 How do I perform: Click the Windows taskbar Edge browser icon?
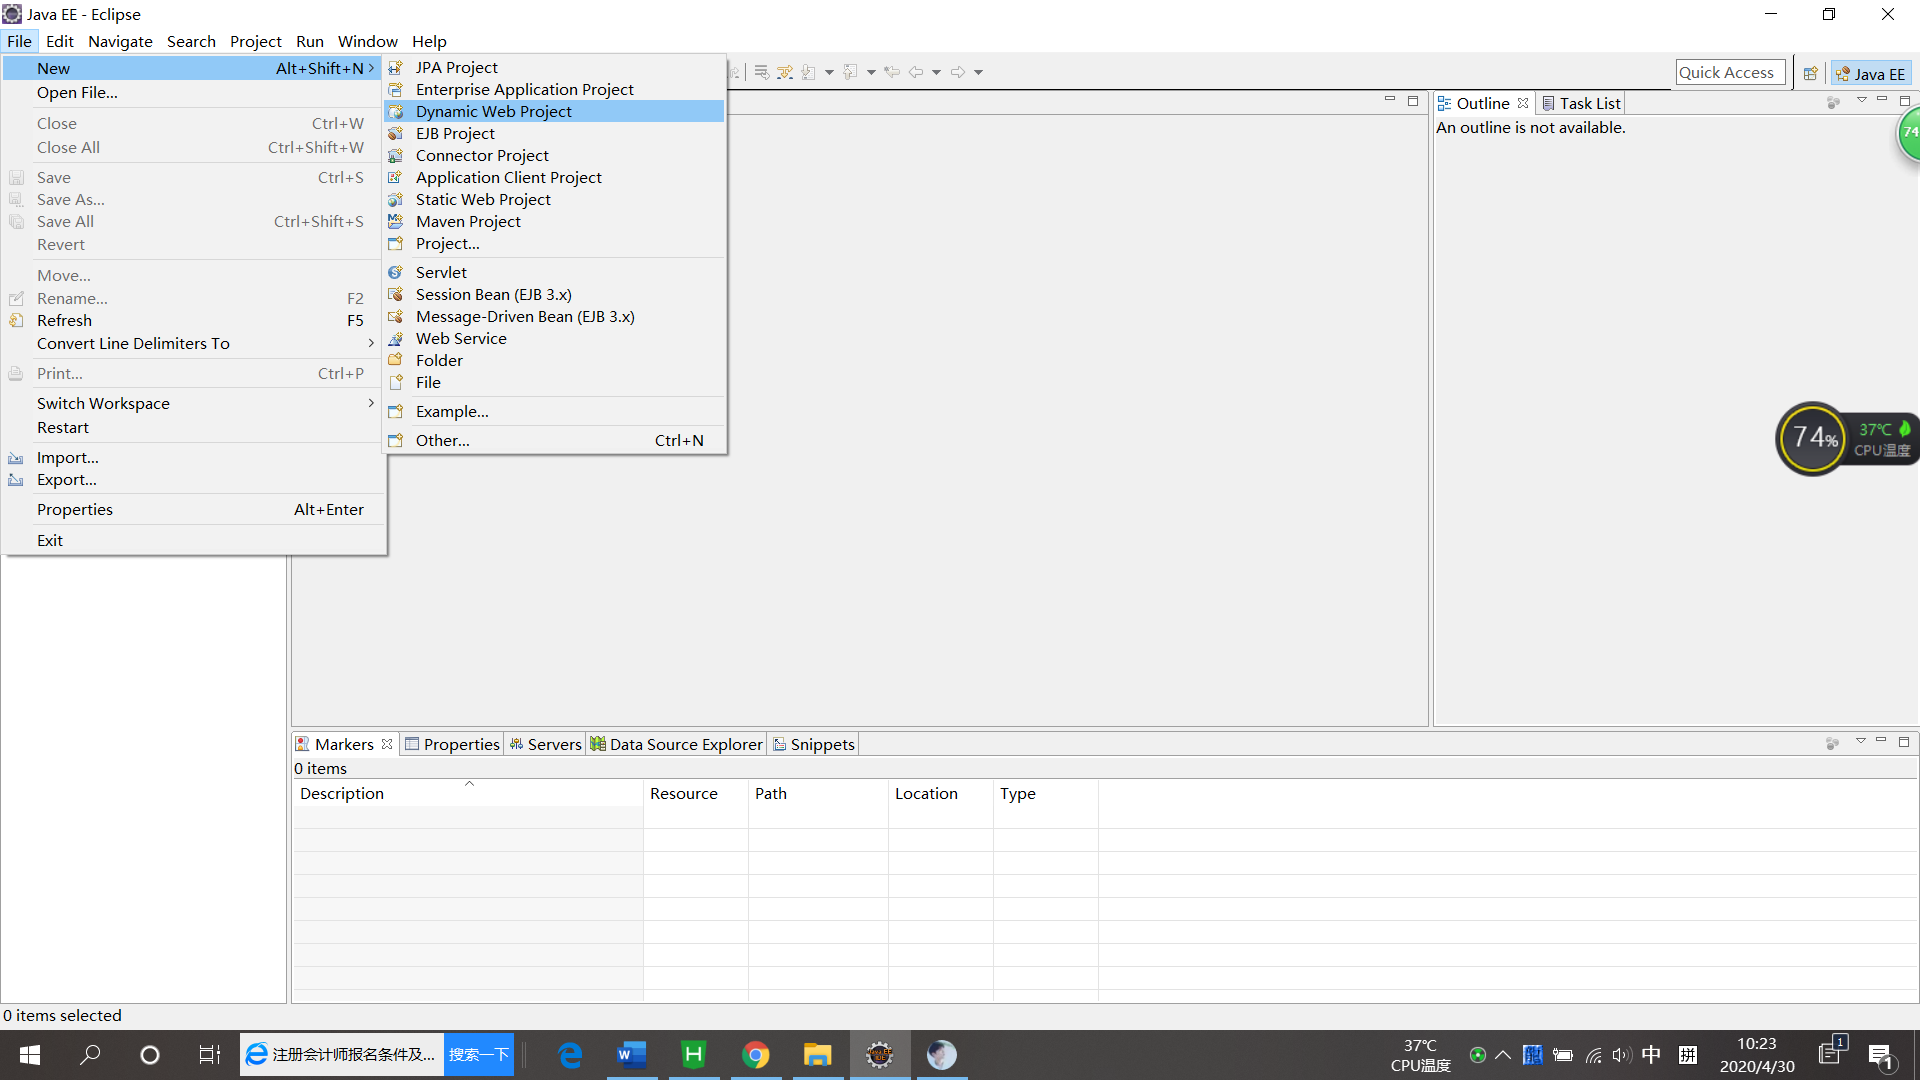click(570, 1054)
